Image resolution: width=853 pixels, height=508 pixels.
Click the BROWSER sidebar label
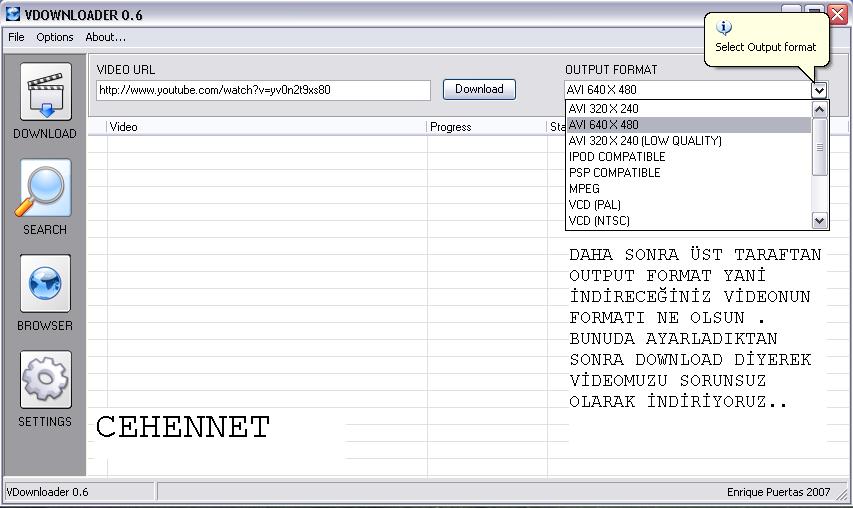click(45, 326)
